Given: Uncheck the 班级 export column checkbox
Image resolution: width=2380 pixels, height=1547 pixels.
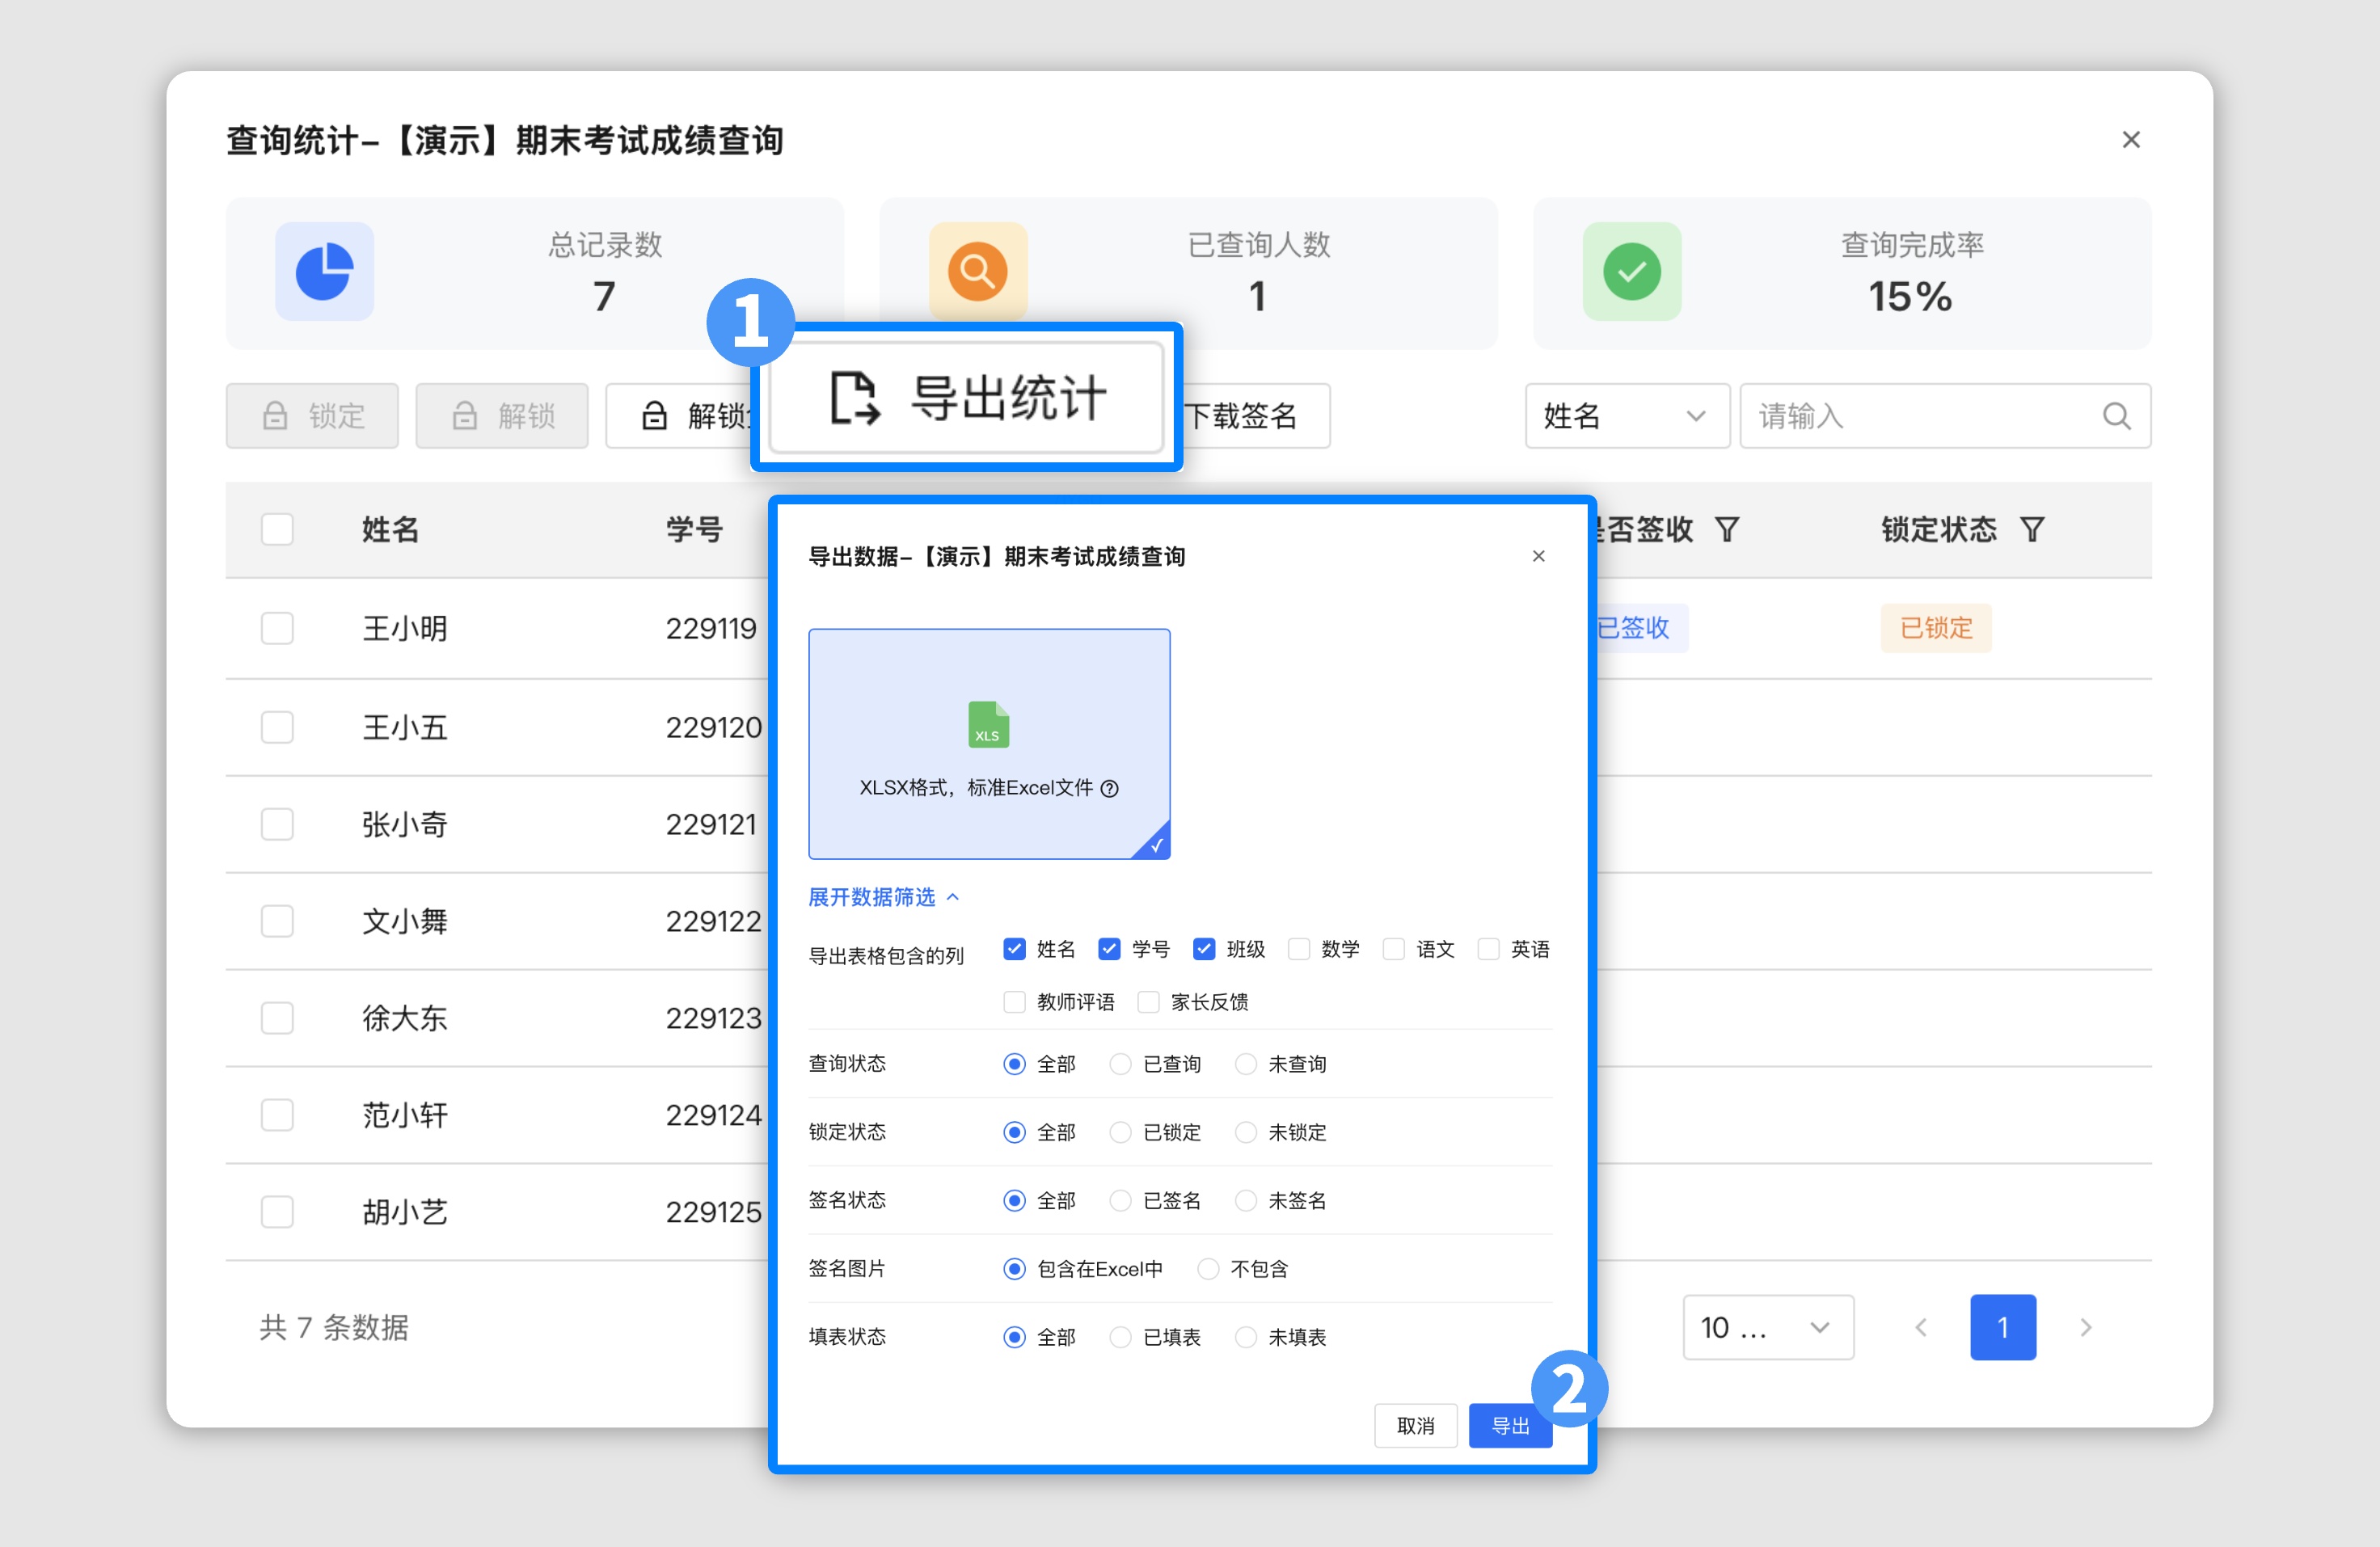Looking at the screenshot, I should pos(1204,948).
